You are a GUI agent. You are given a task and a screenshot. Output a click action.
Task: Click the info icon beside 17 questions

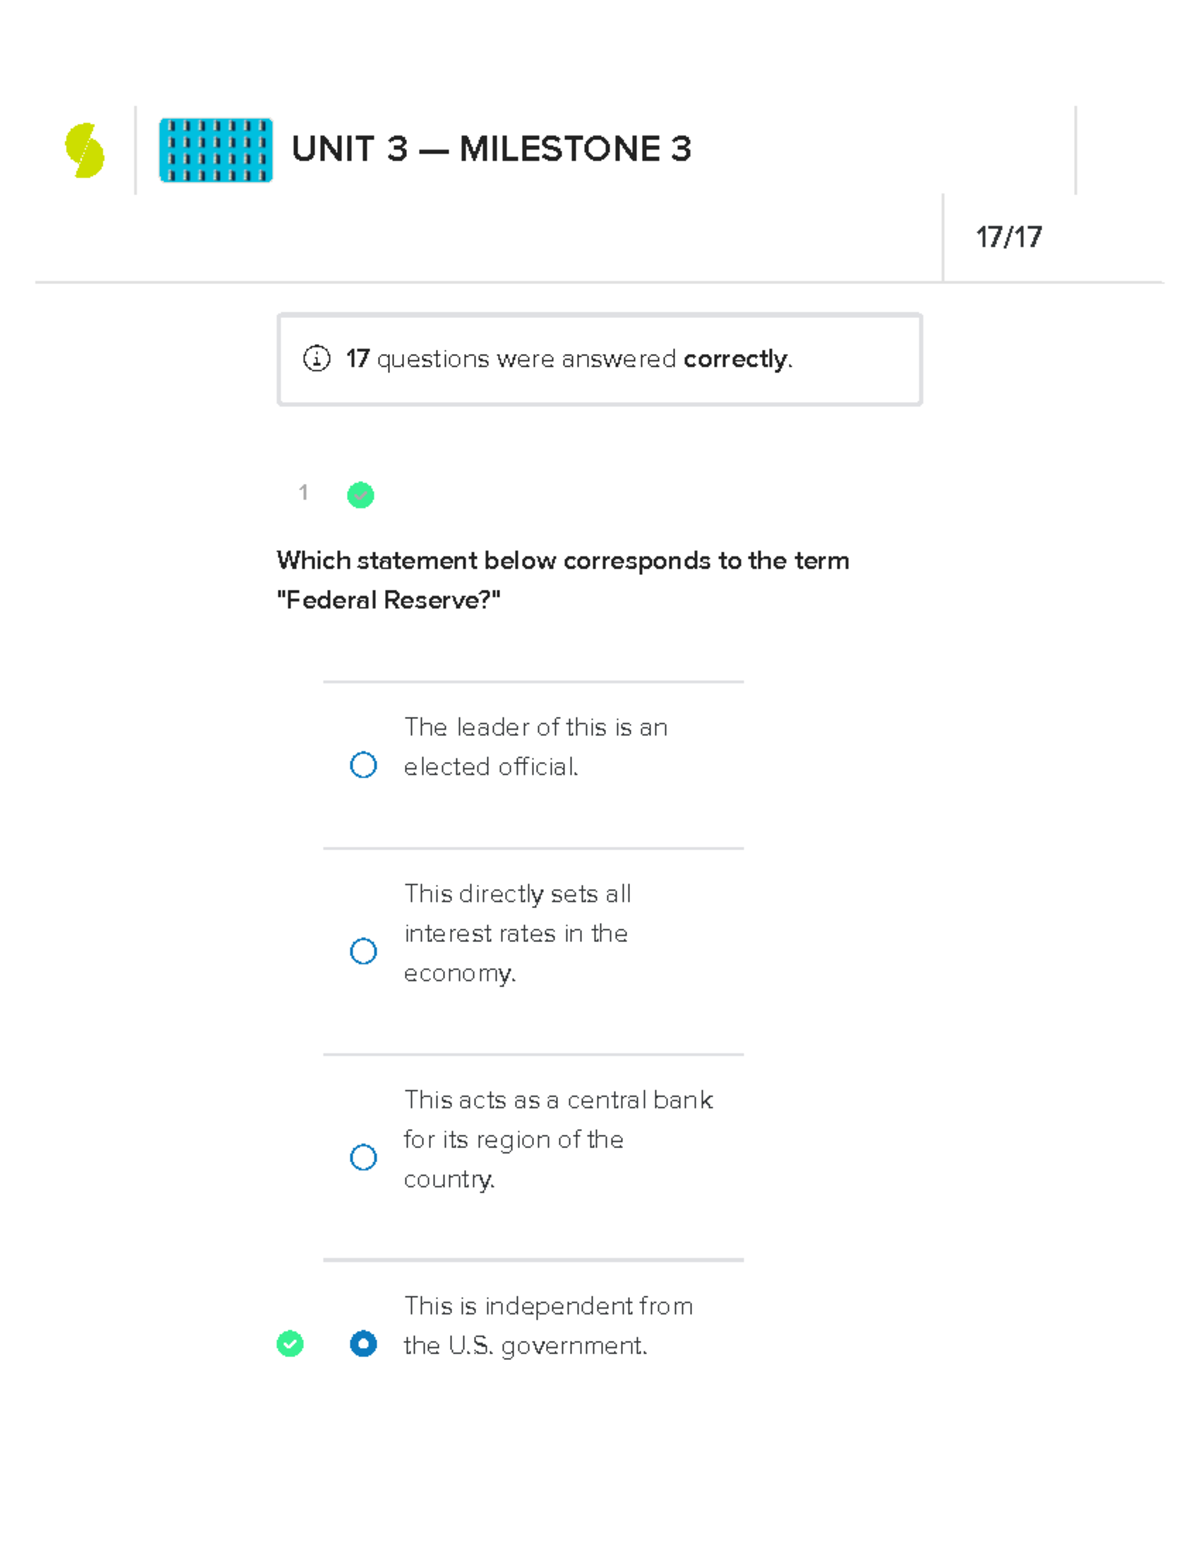[316, 359]
